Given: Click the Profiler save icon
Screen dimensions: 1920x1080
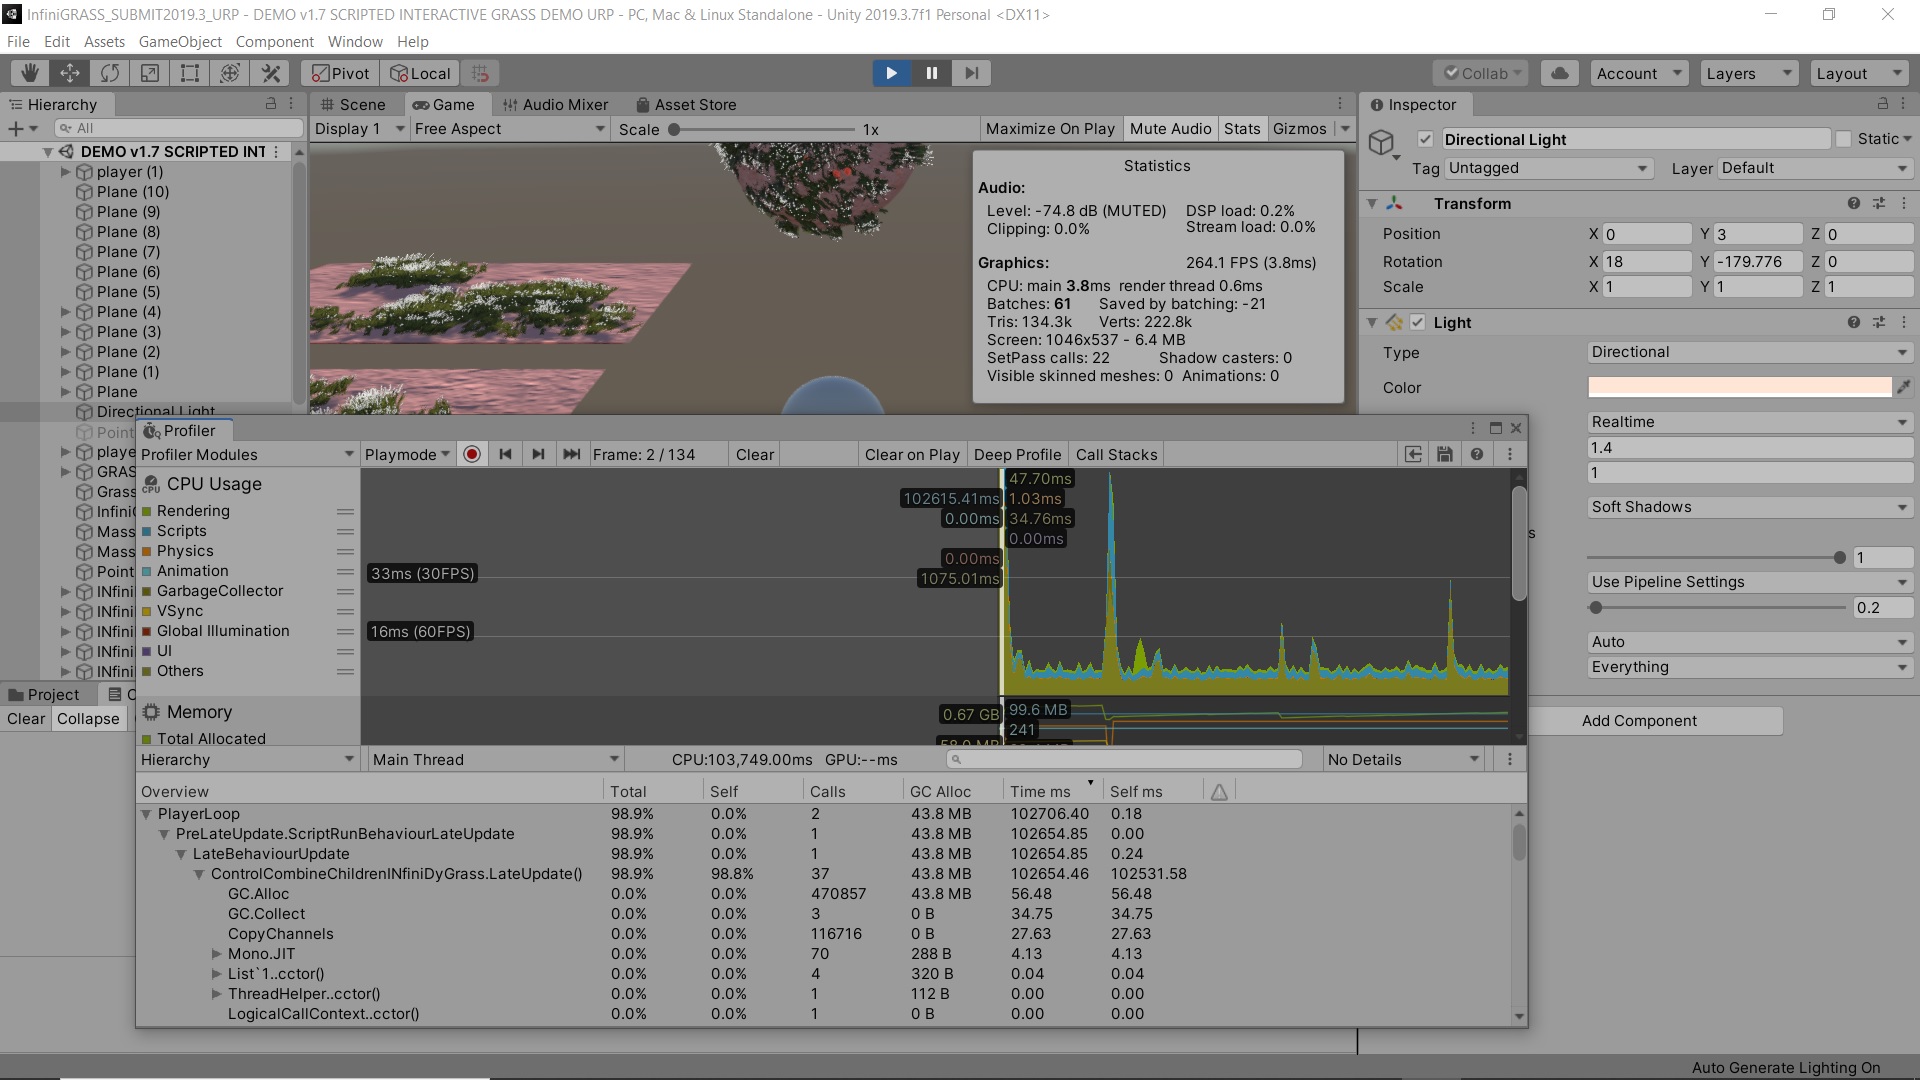Looking at the screenshot, I should [1444, 454].
